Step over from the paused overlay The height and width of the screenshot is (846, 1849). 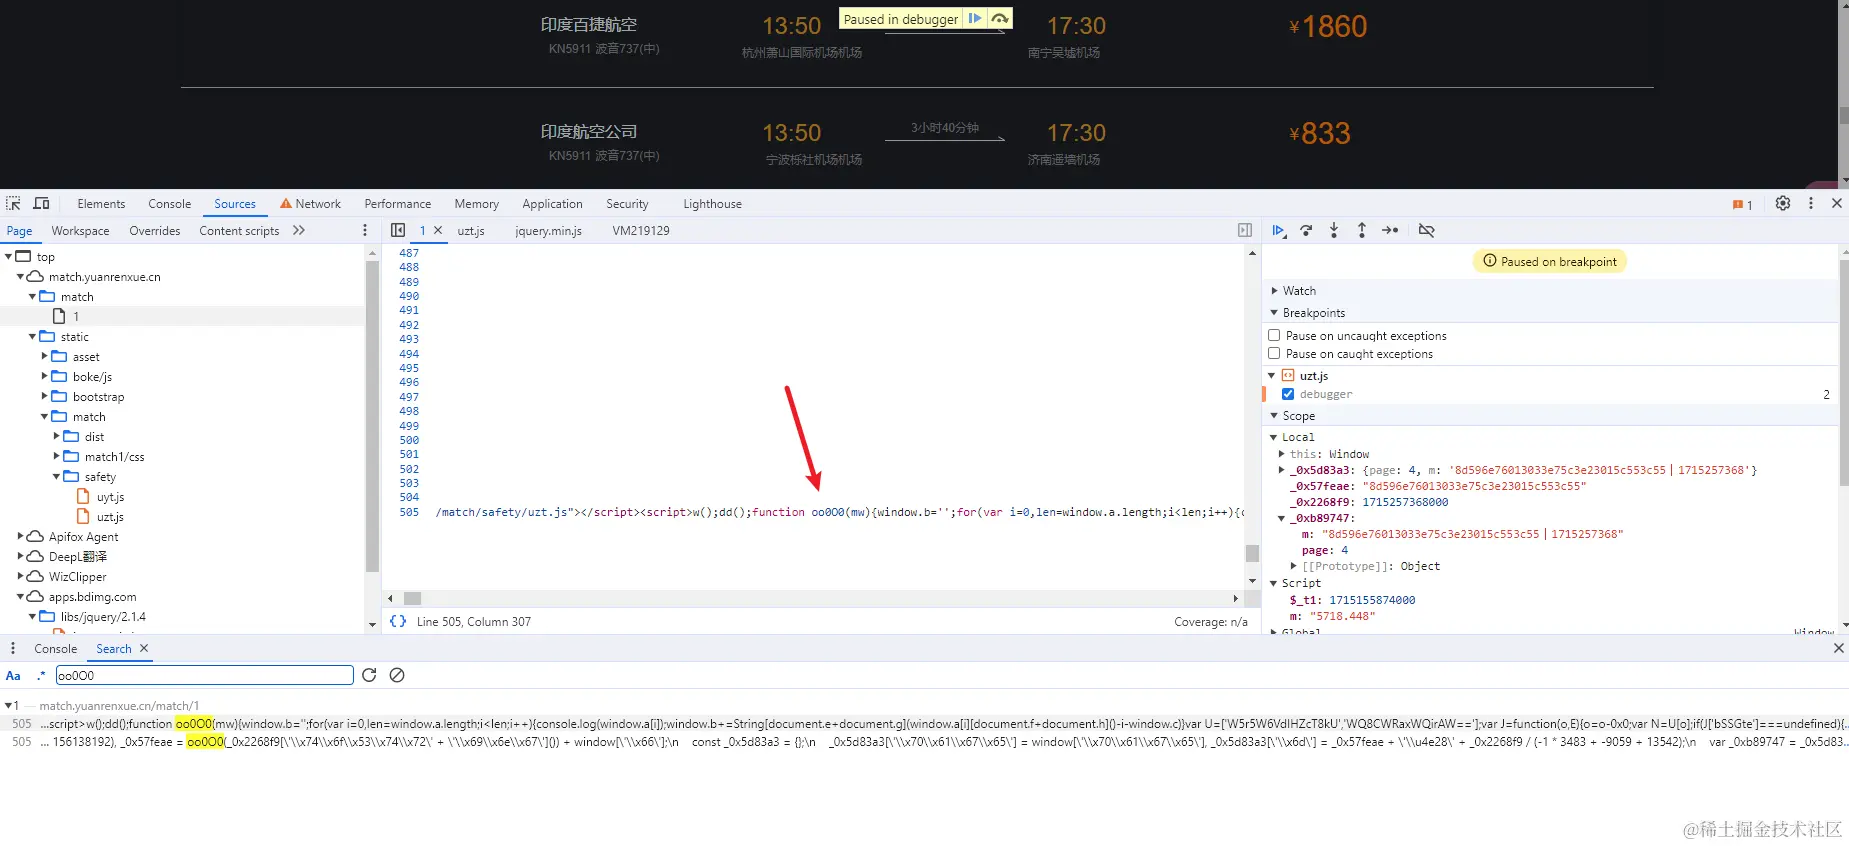point(999,18)
